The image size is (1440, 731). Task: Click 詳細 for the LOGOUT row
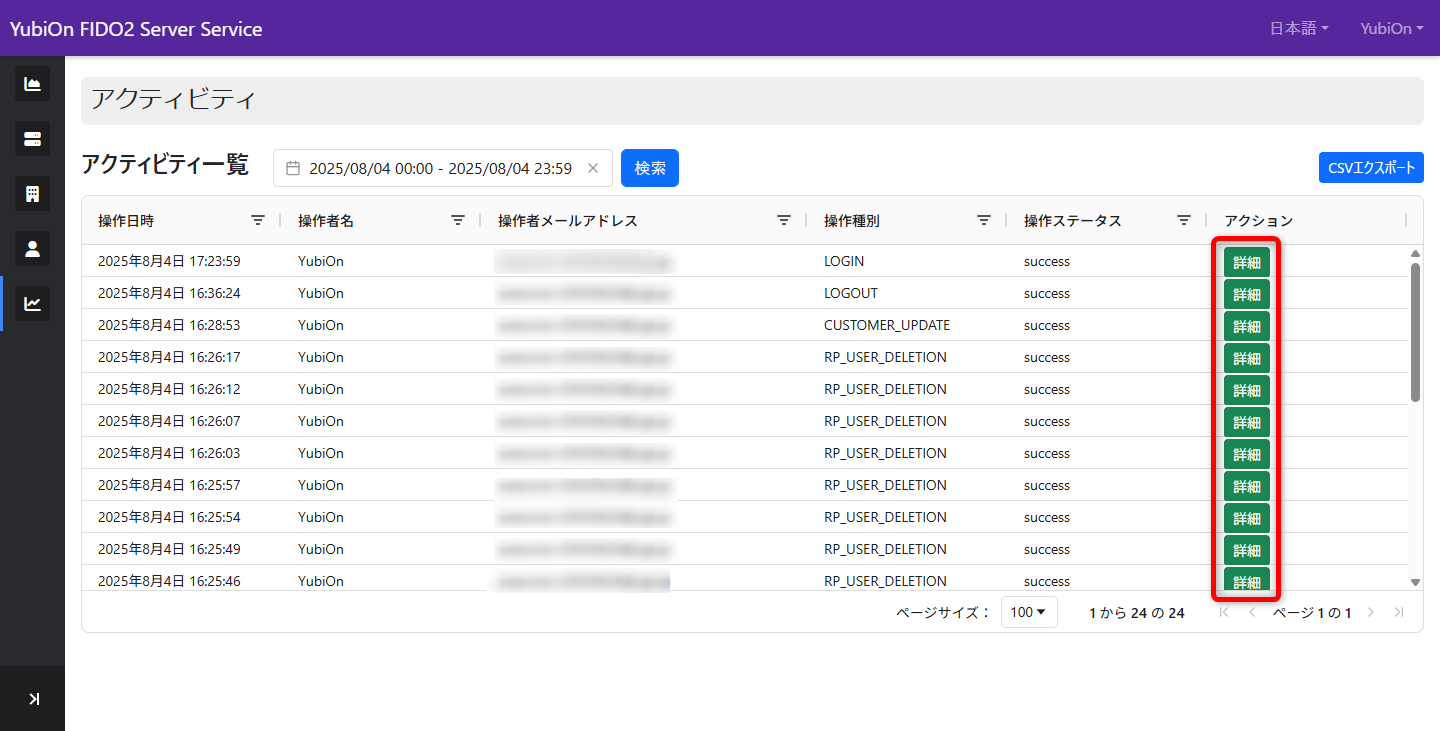1247,295
